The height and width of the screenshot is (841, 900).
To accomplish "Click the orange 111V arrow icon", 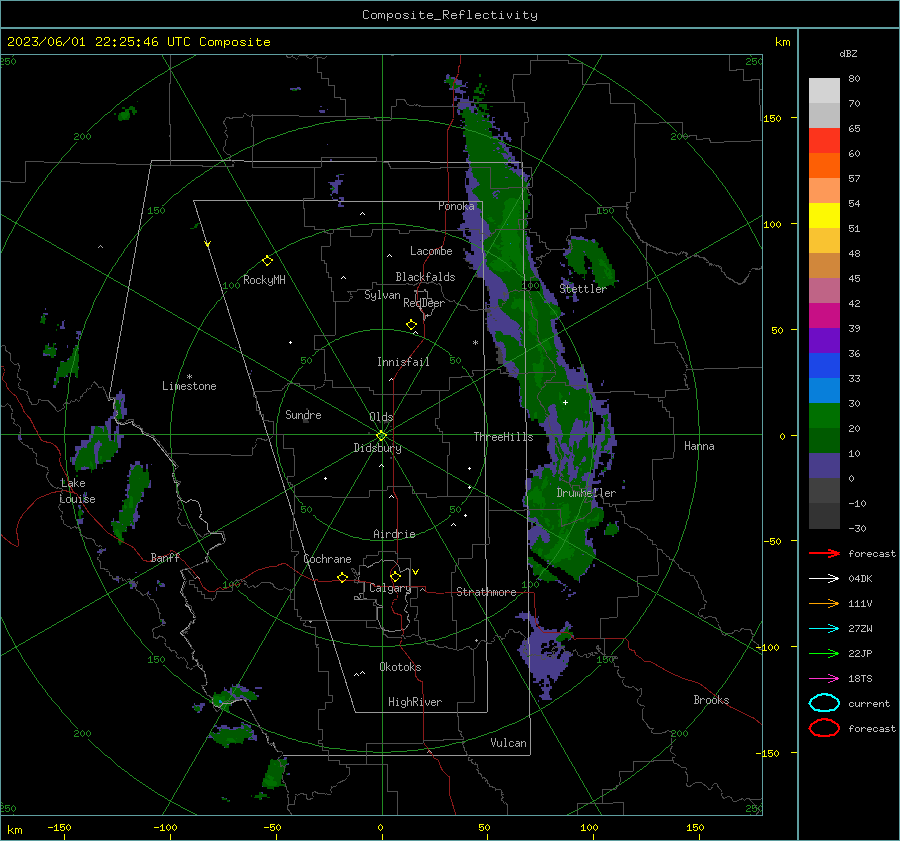I will coord(824,603).
